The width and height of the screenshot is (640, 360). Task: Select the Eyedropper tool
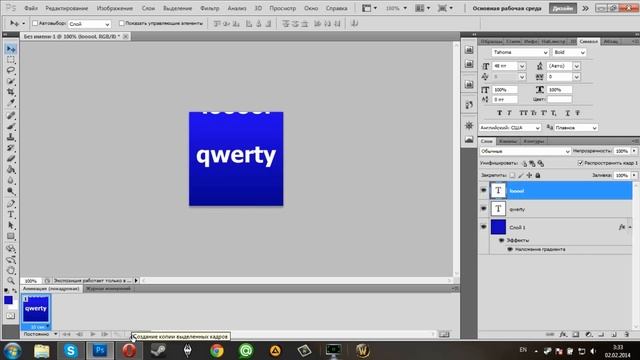pyautogui.click(x=11, y=102)
